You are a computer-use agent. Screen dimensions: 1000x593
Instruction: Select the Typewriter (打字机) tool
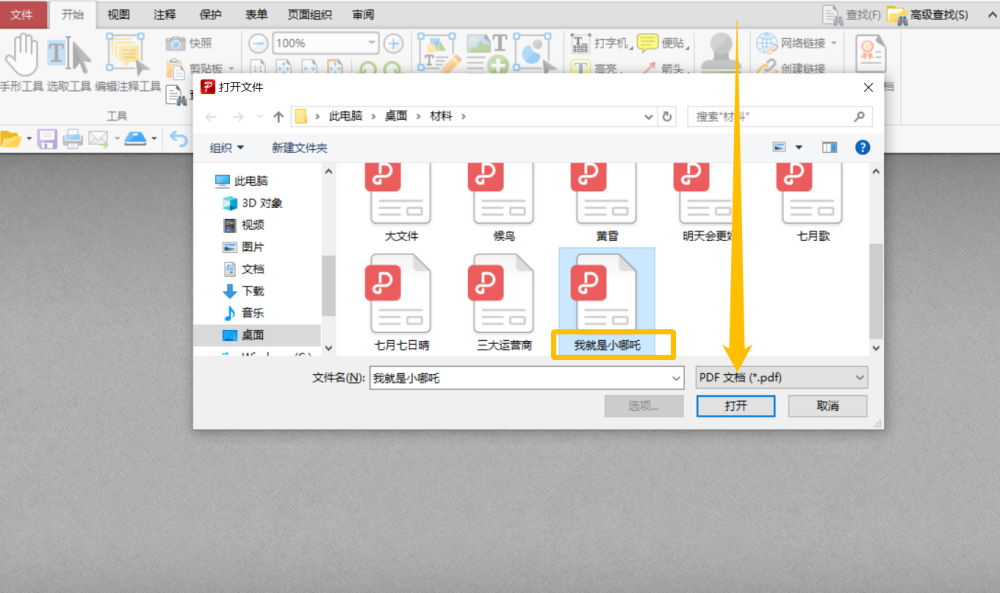point(599,43)
